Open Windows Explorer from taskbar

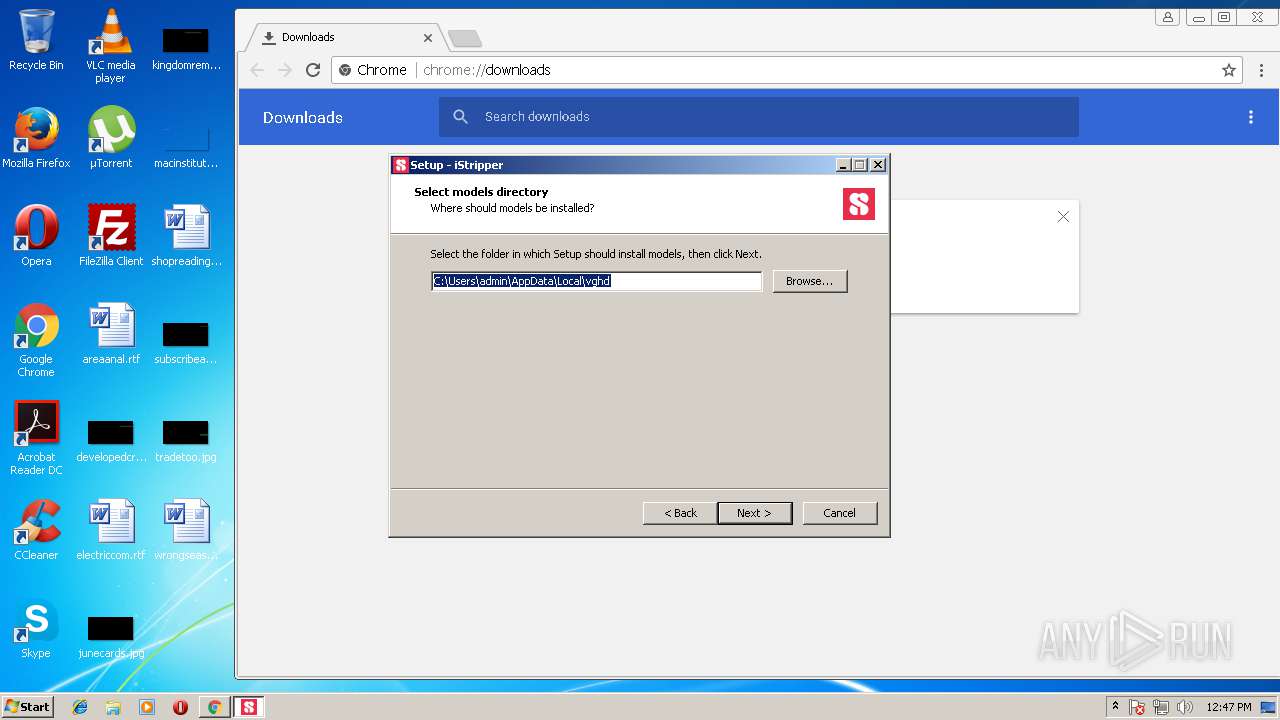click(x=113, y=707)
